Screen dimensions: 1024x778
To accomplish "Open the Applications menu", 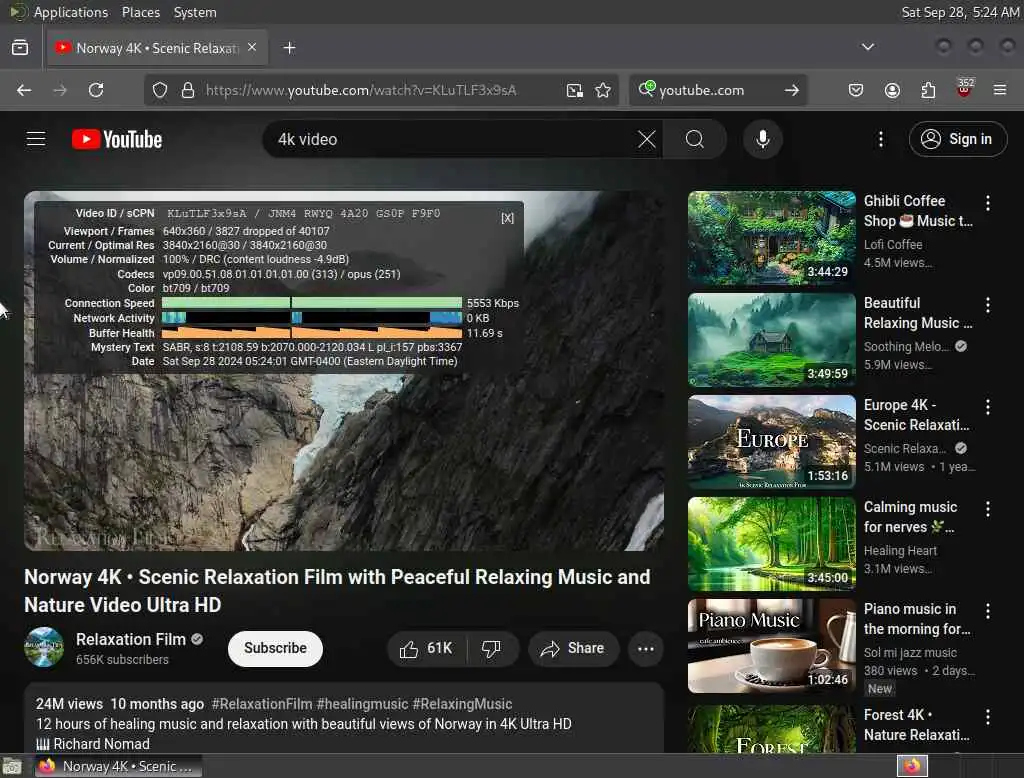I will click(x=71, y=12).
